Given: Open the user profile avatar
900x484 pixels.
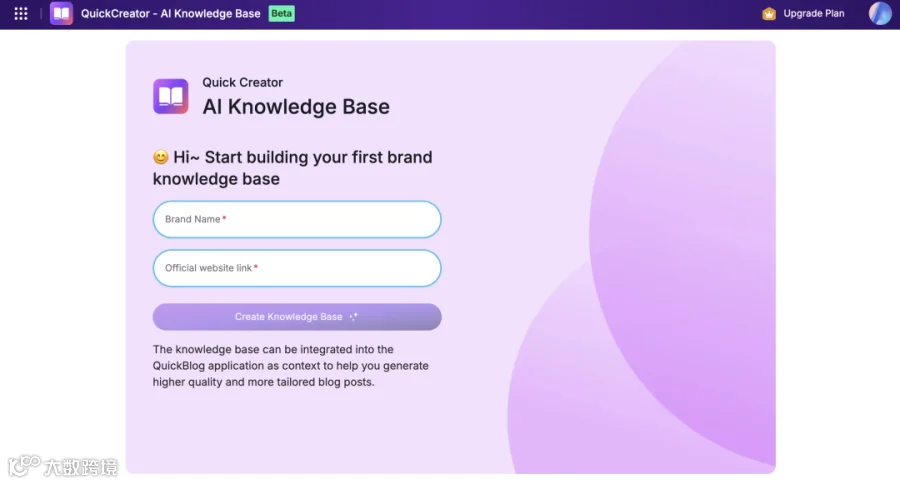Looking at the screenshot, I should coord(880,13).
